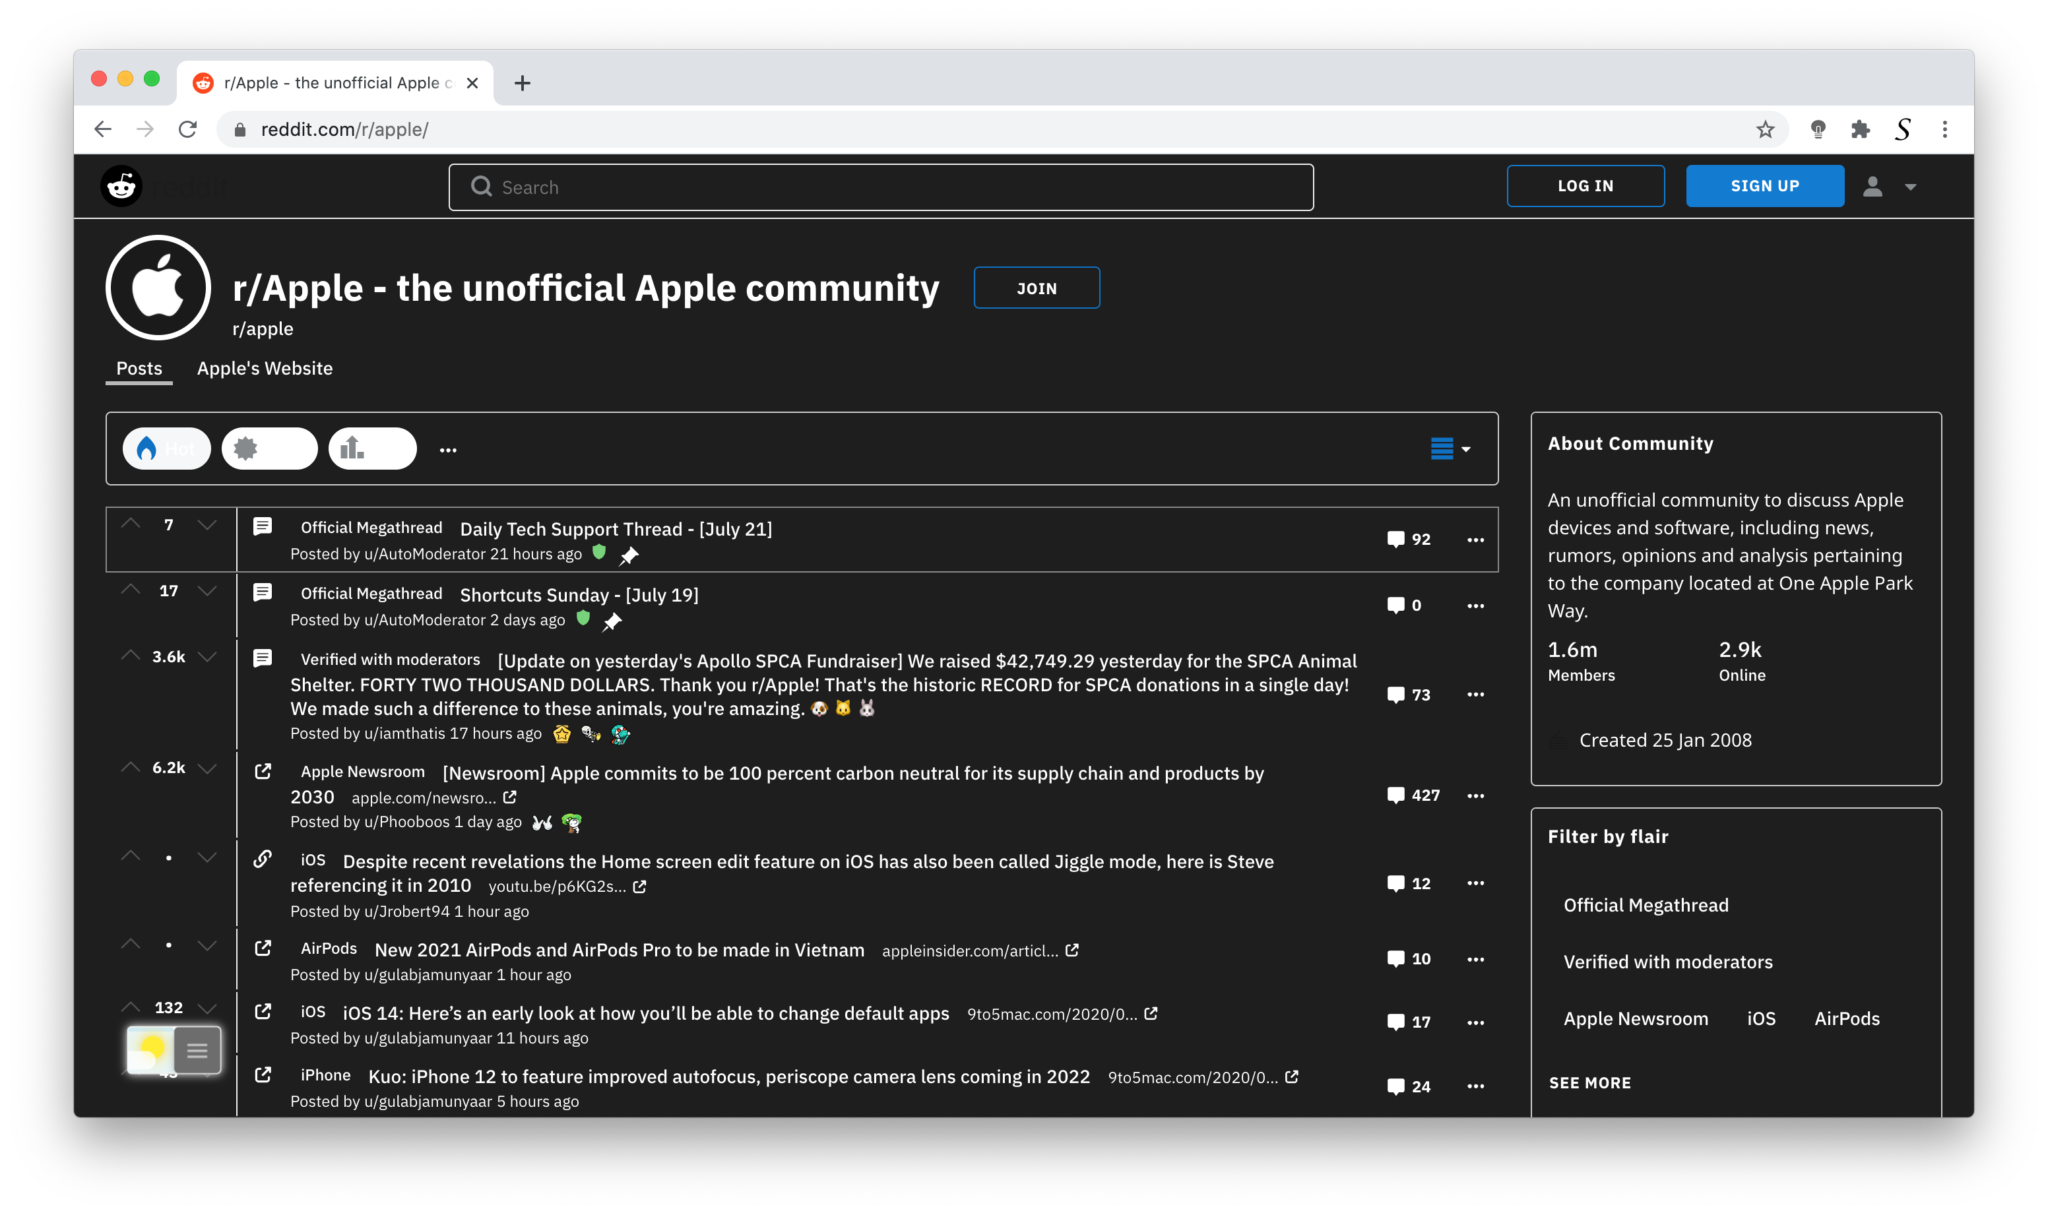2048x1215 pixels.
Task: Open the 73 comments on SPCA Fundraiser post
Action: (x=1409, y=695)
